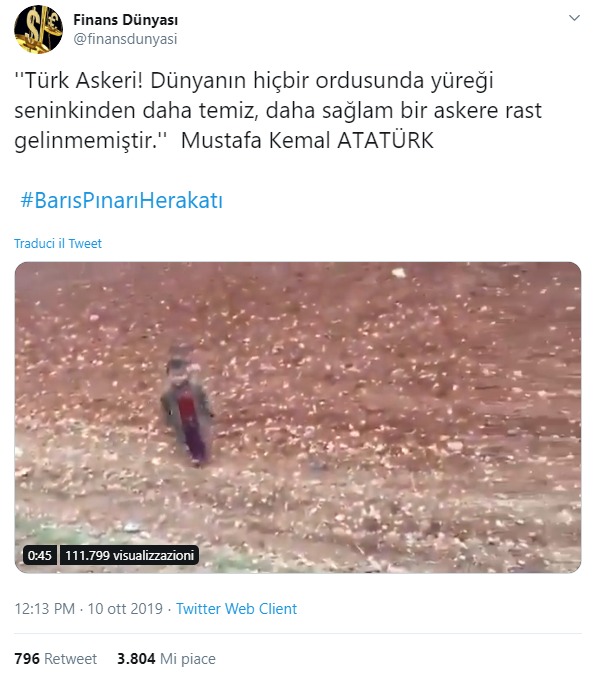Click the 796 retweet count number

(27, 659)
